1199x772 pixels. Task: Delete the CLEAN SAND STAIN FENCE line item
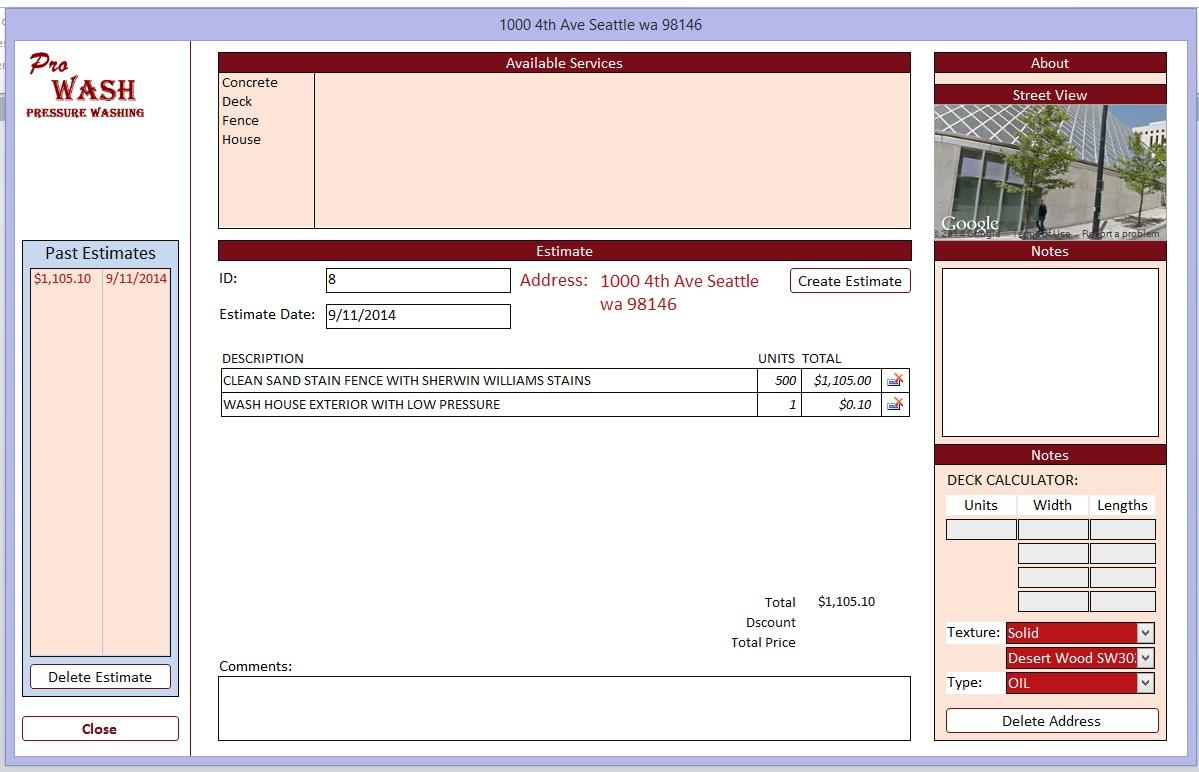(895, 380)
